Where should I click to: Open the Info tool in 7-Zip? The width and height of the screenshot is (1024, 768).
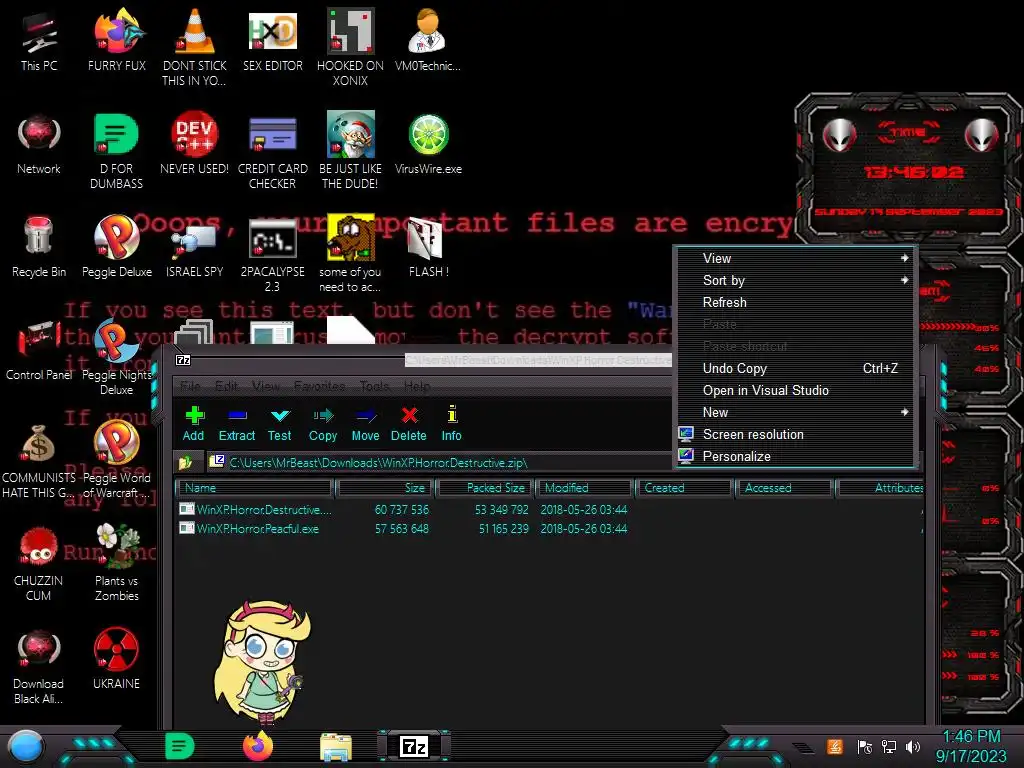[451, 423]
